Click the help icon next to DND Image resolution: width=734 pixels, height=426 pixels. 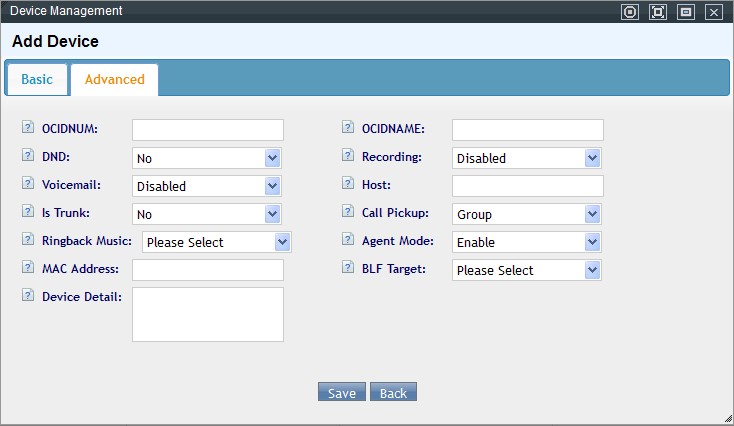(27, 156)
